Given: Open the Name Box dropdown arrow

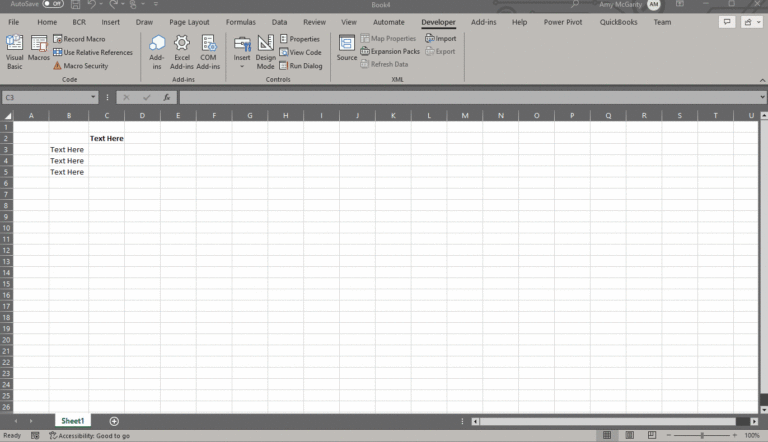Looking at the screenshot, I should point(94,97).
